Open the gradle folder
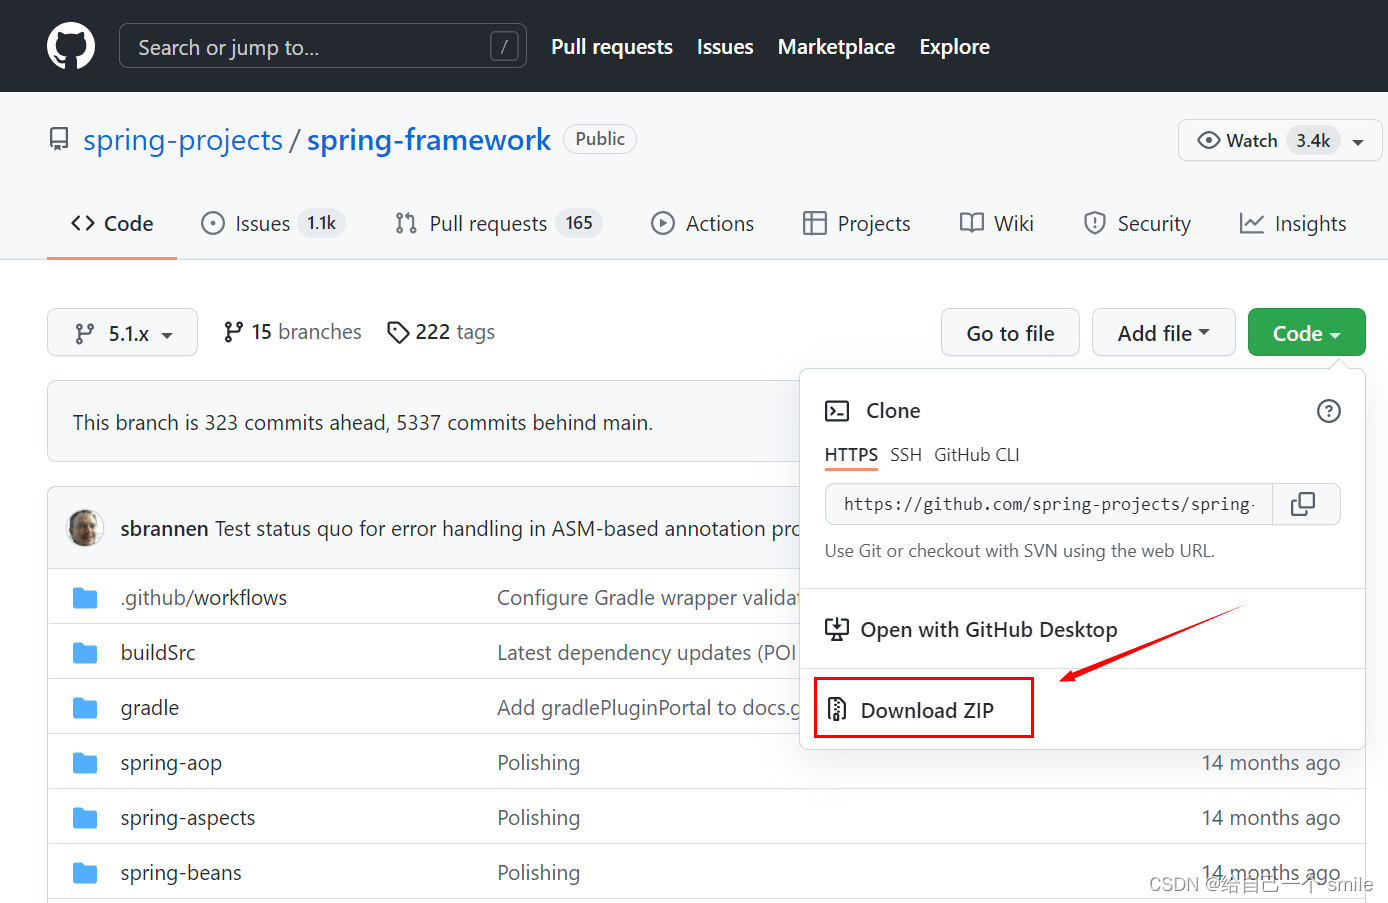1388x903 pixels. (x=150, y=708)
